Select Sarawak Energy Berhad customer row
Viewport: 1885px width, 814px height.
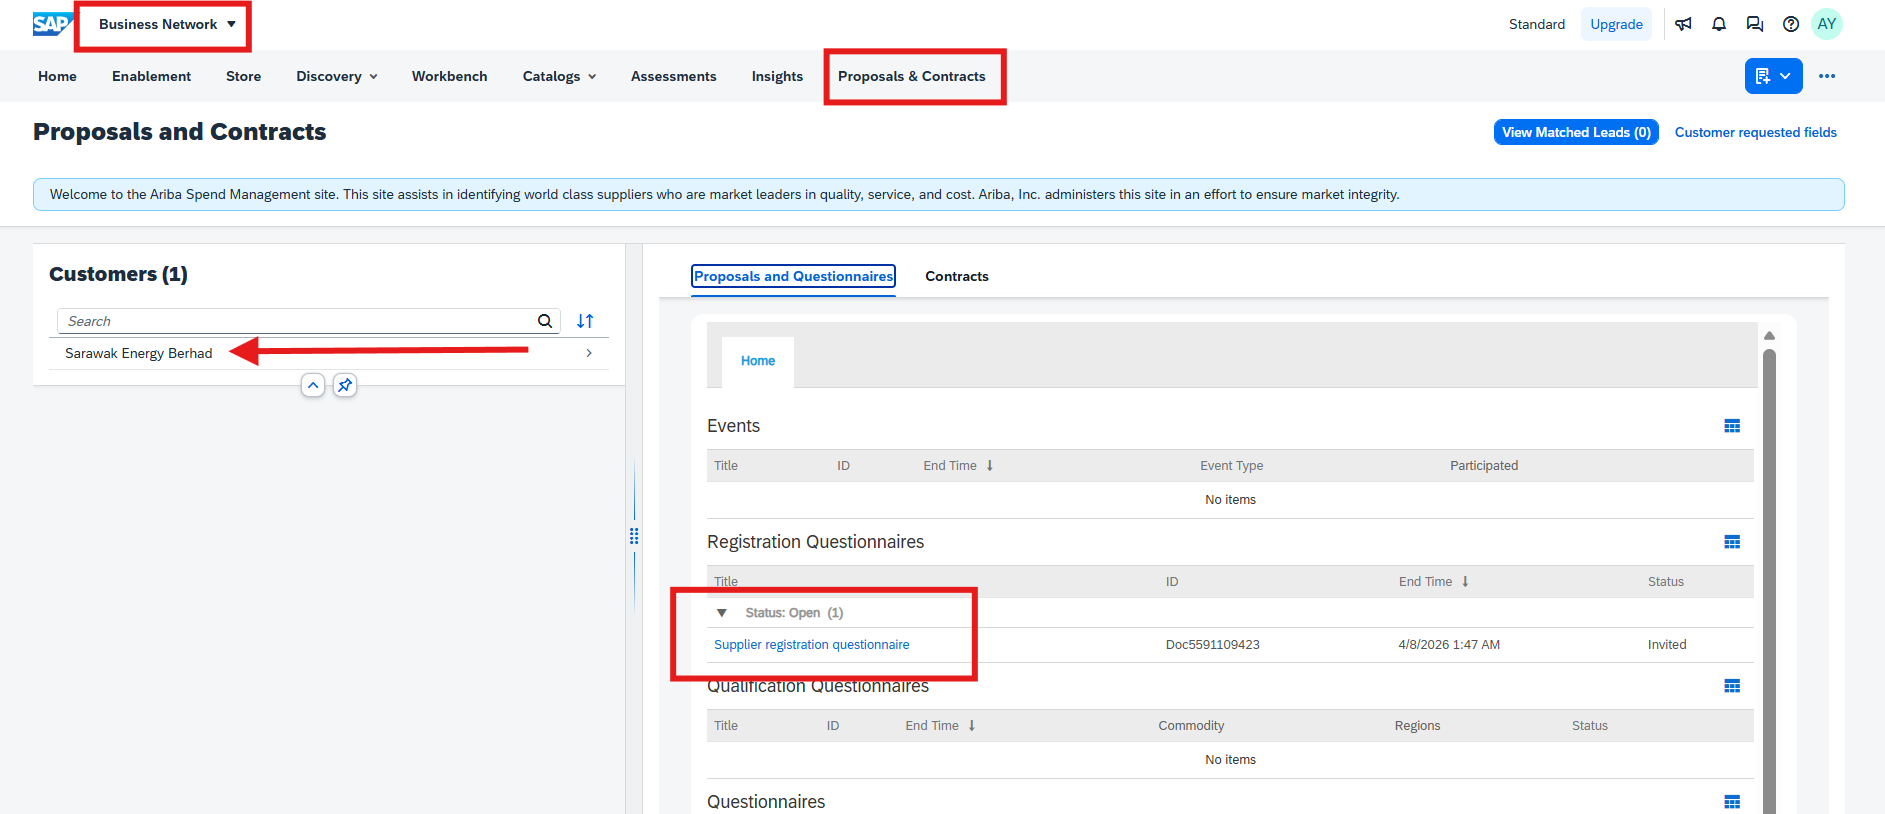coord(329,353)
